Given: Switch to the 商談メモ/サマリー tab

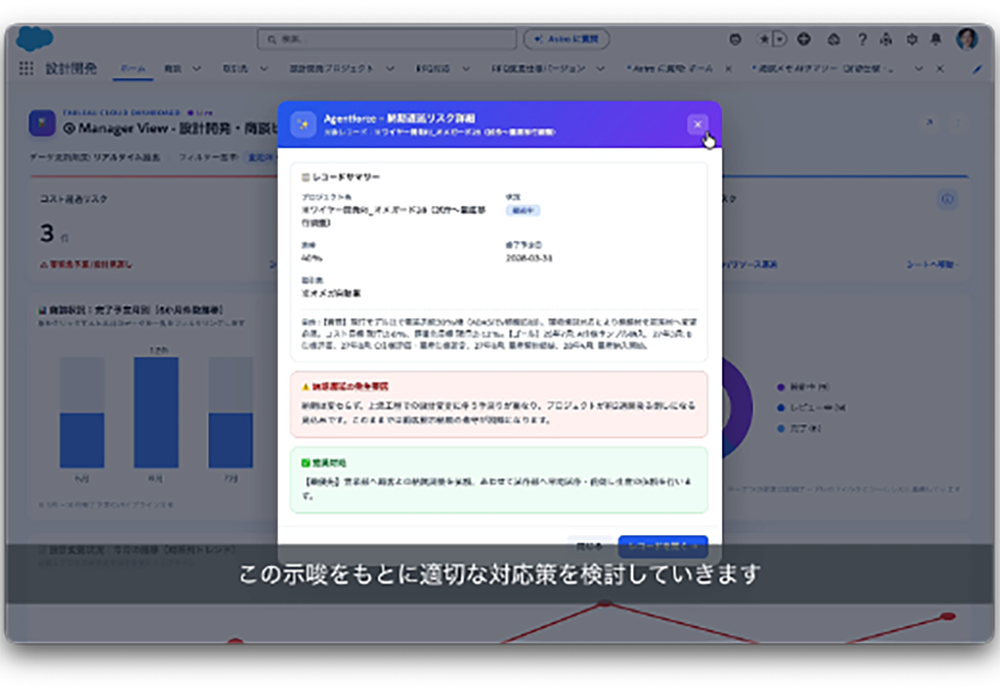Looking at the screenshot, I should click(823, 68).
